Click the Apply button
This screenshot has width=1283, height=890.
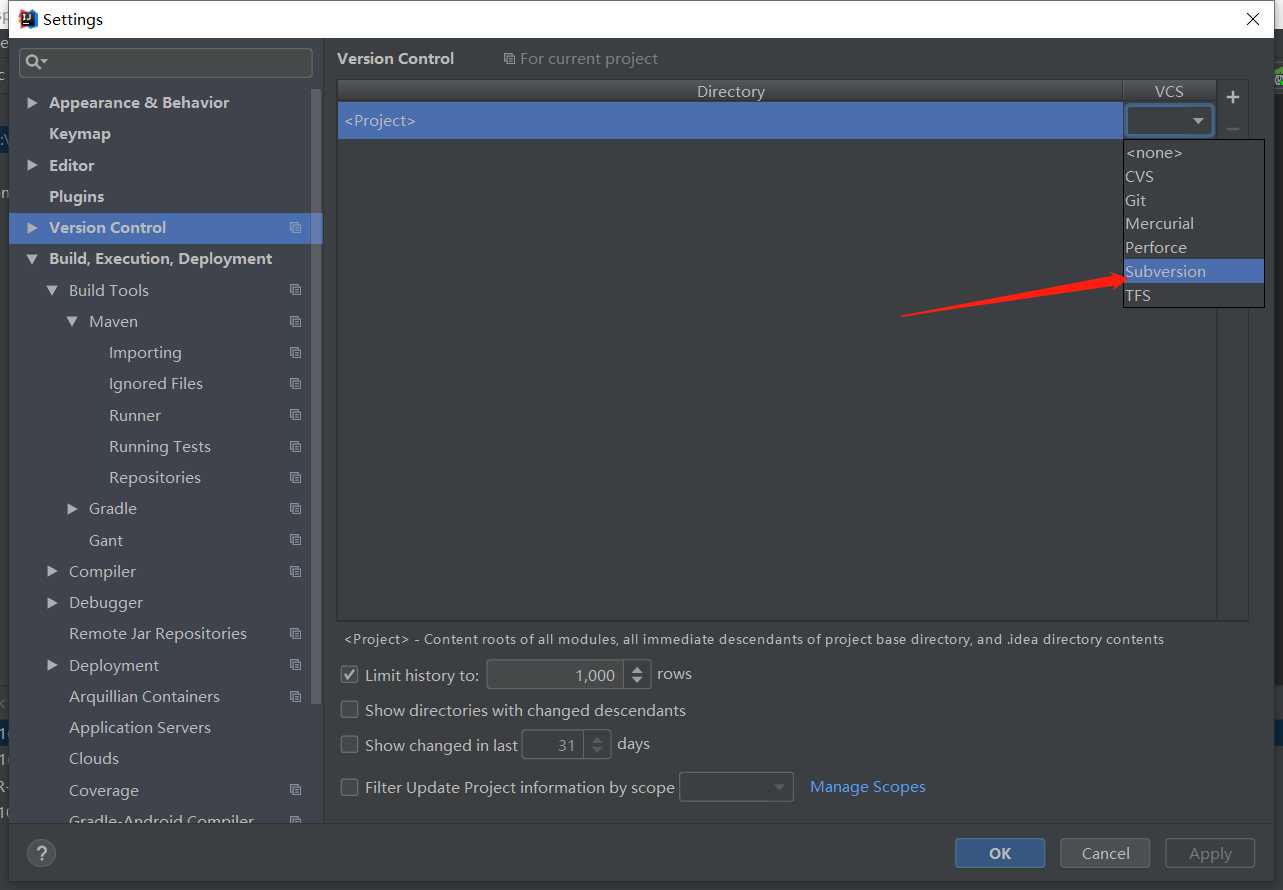1210,853
